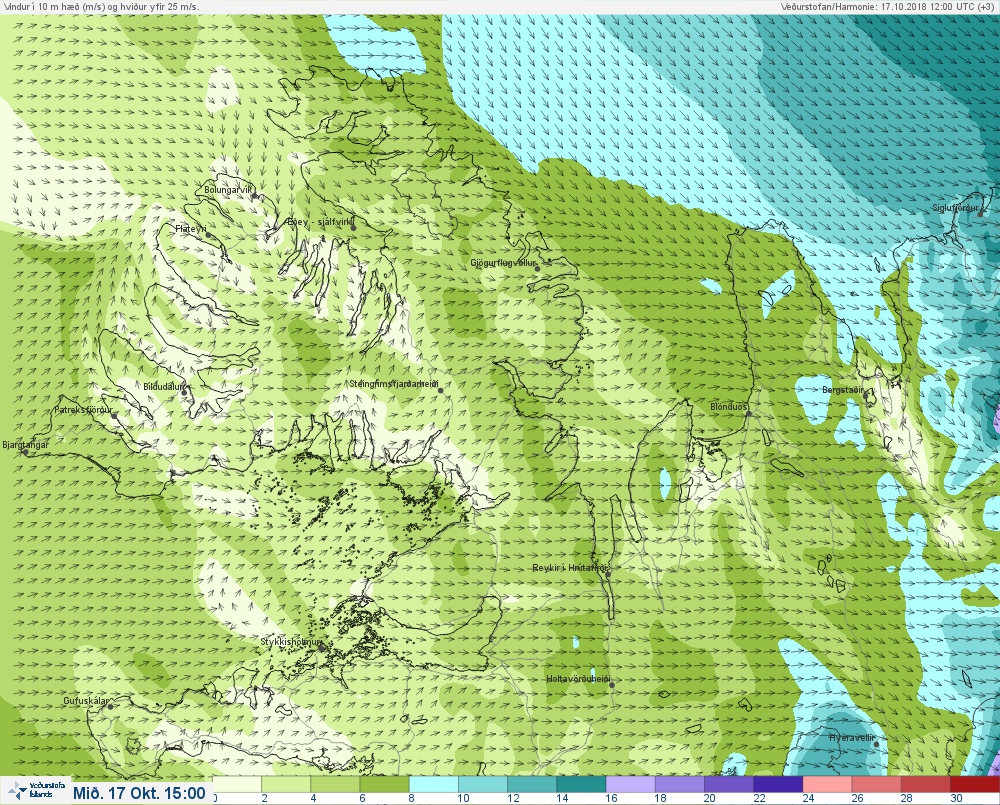Pick the light cyan 8–10 m/s legend swatch
Image resolution: width=1000 pixels, height=805 pixels.
pyautogui.click(x=433, y=784)
